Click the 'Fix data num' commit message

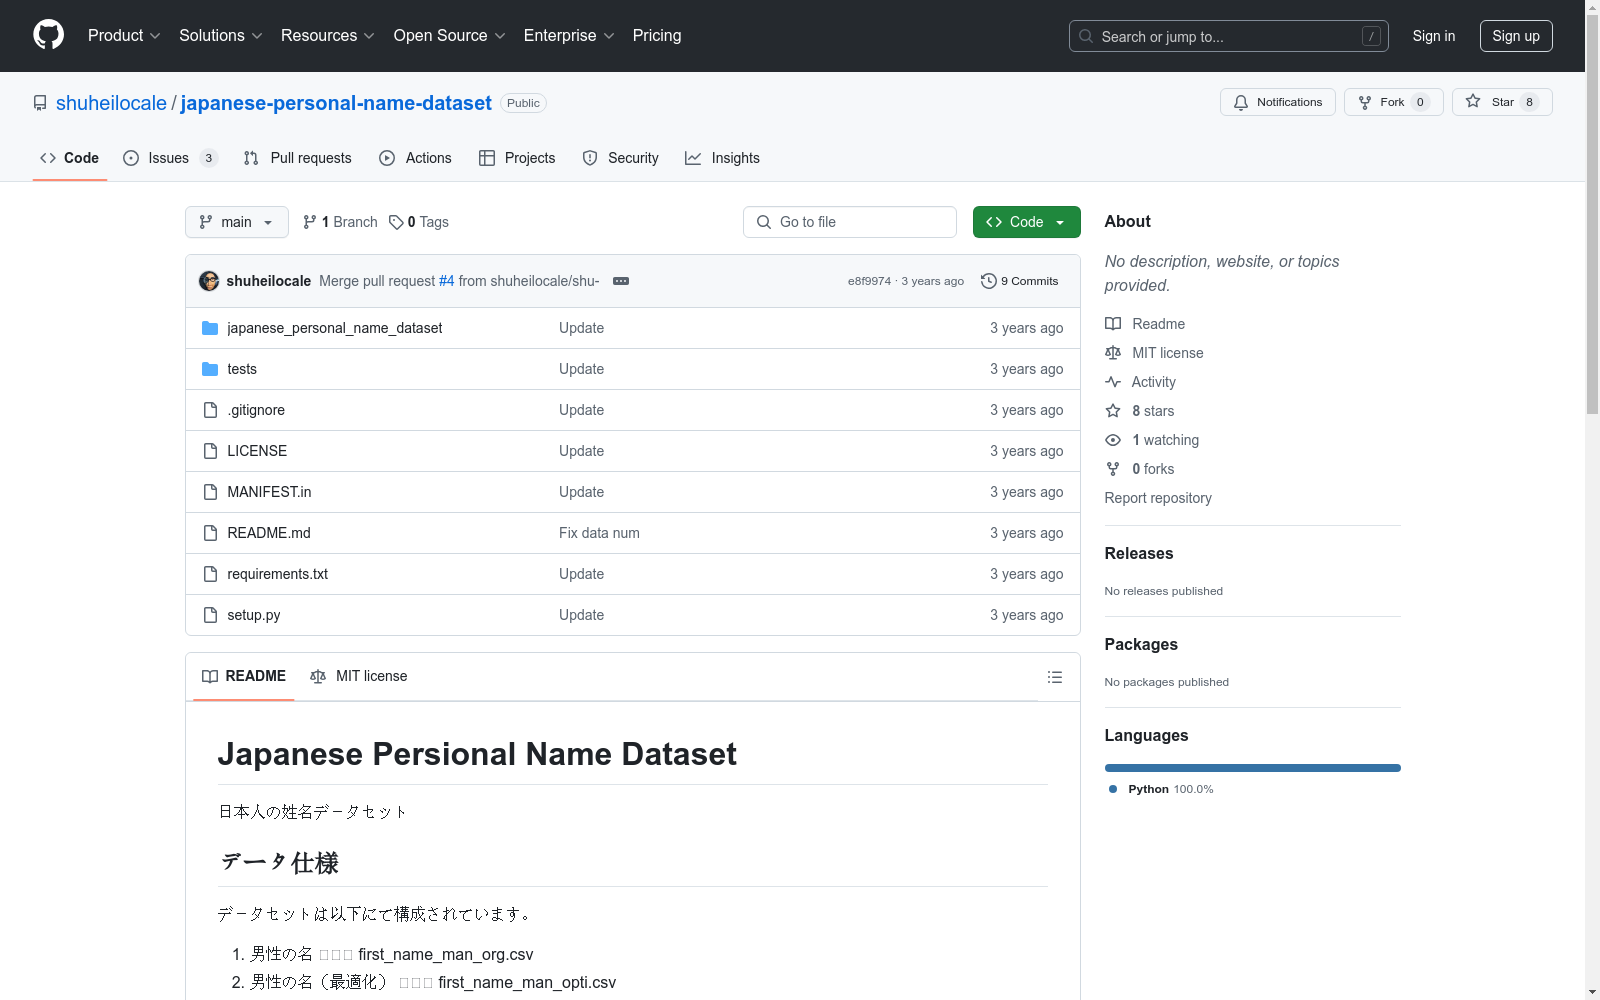pos(599,533)
